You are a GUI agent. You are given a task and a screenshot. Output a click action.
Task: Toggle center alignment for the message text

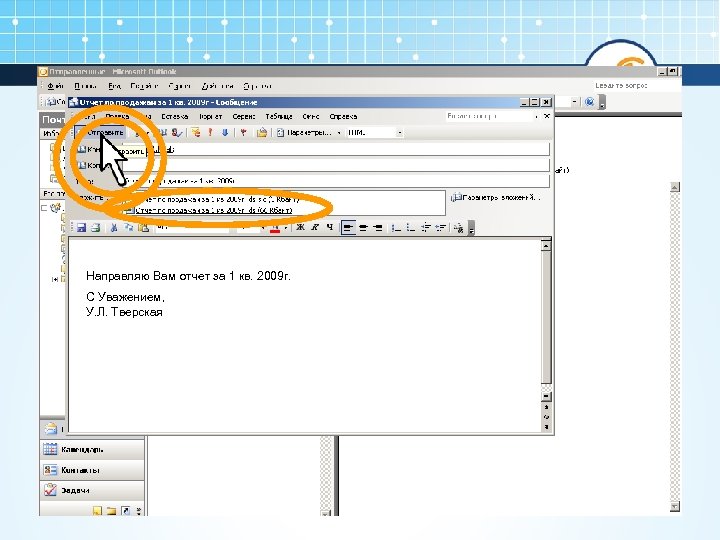[x=363, y=227]
